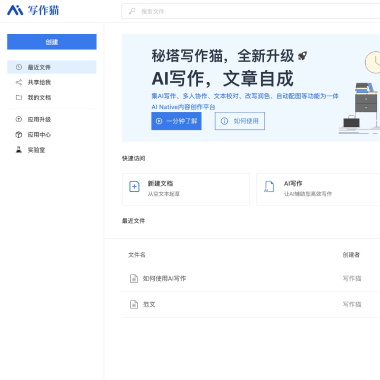Click the 新建文档 plus icon

[x=134, y=186]
